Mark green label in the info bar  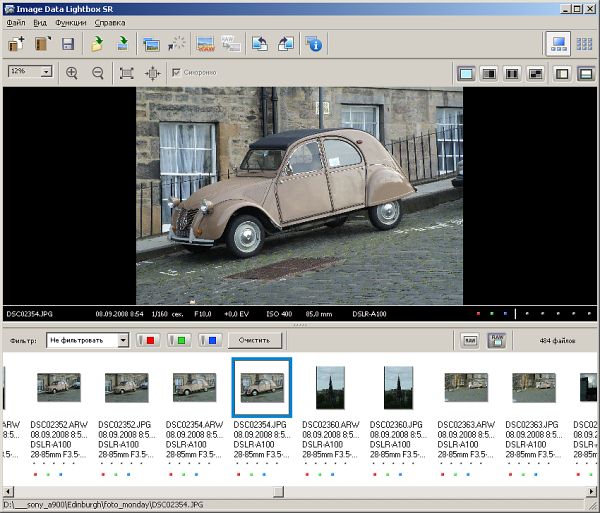pos(492,314)
